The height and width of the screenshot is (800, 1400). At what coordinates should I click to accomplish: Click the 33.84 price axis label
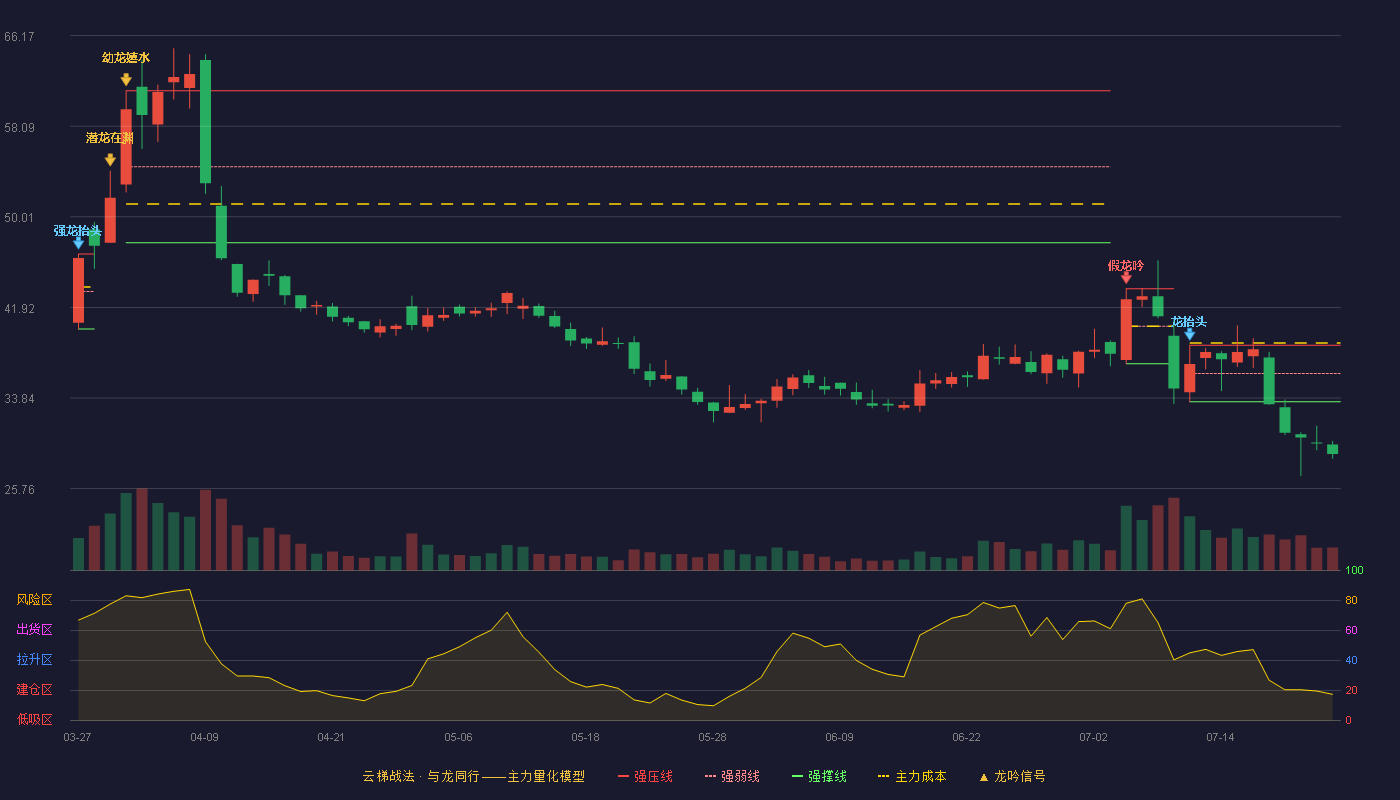[x=19, y=399]
